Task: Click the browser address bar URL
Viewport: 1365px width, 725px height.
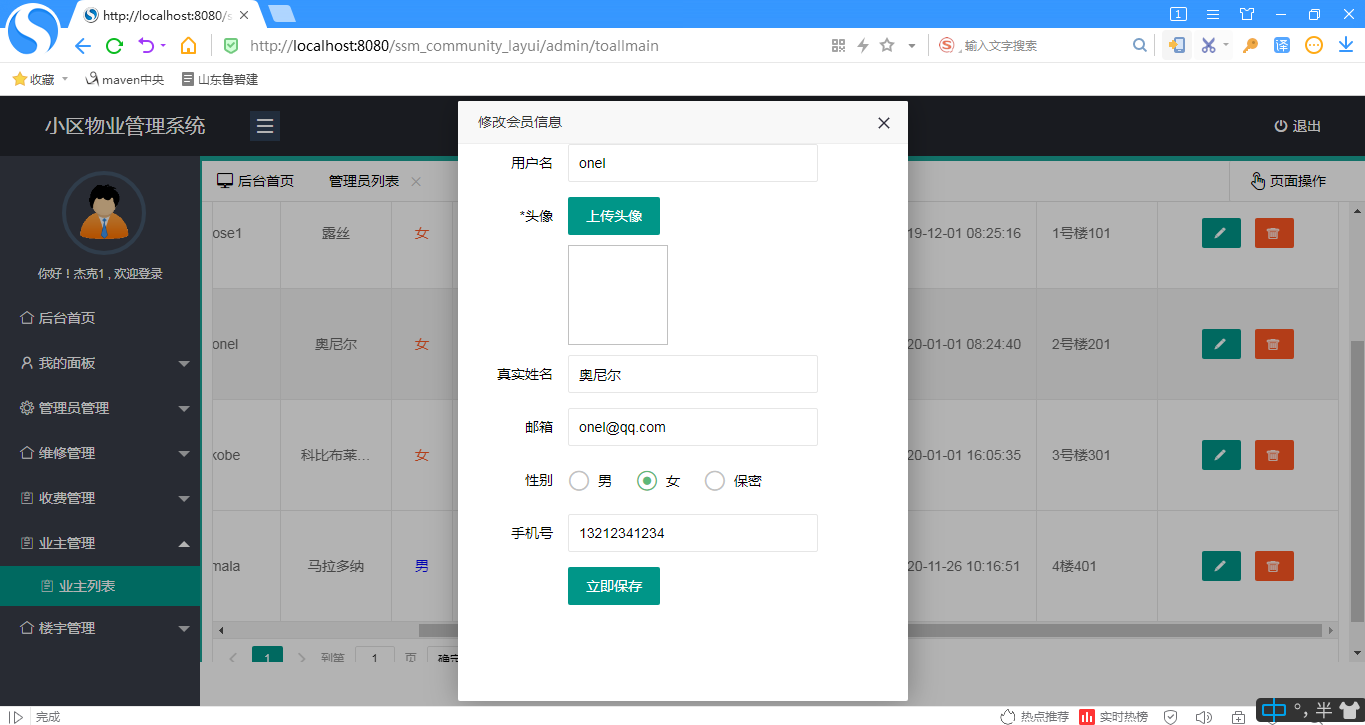Action: pos(454,46)
